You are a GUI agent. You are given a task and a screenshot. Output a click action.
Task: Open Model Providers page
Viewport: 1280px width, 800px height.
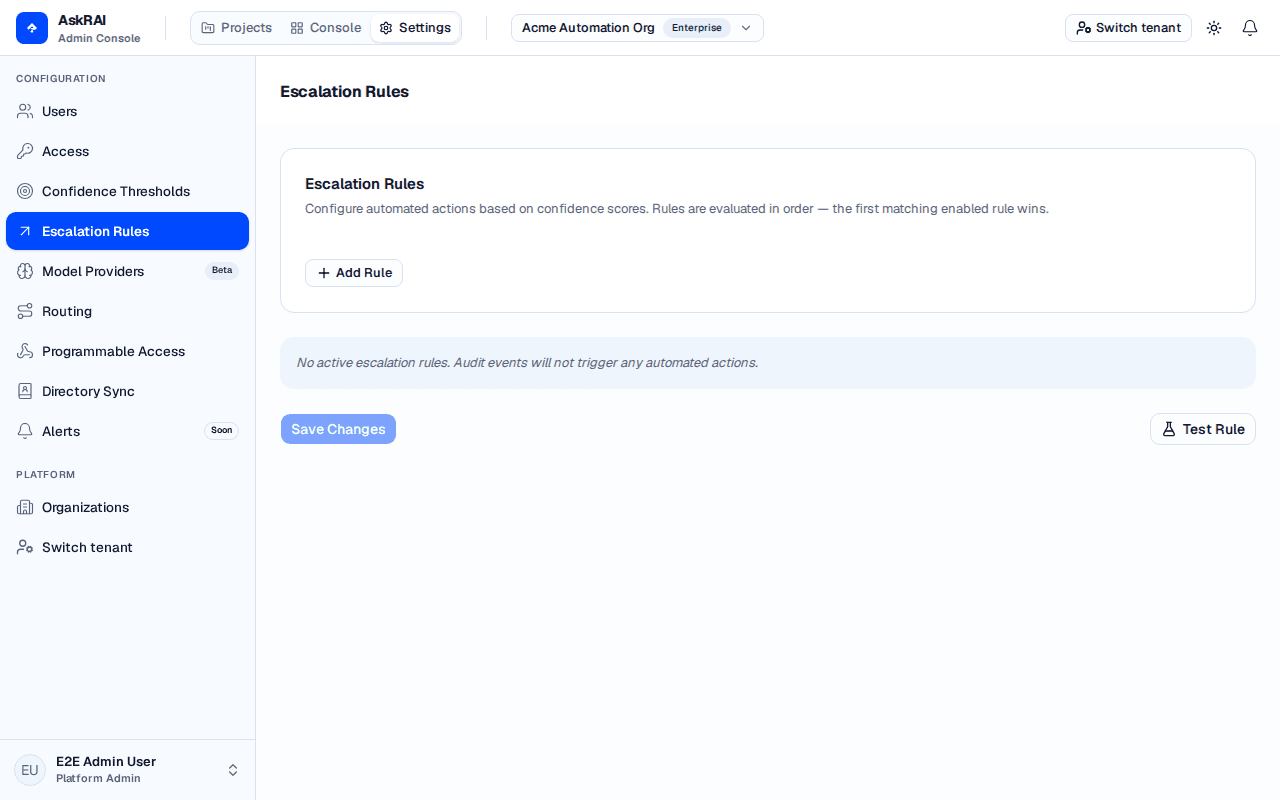pos(127,271)
